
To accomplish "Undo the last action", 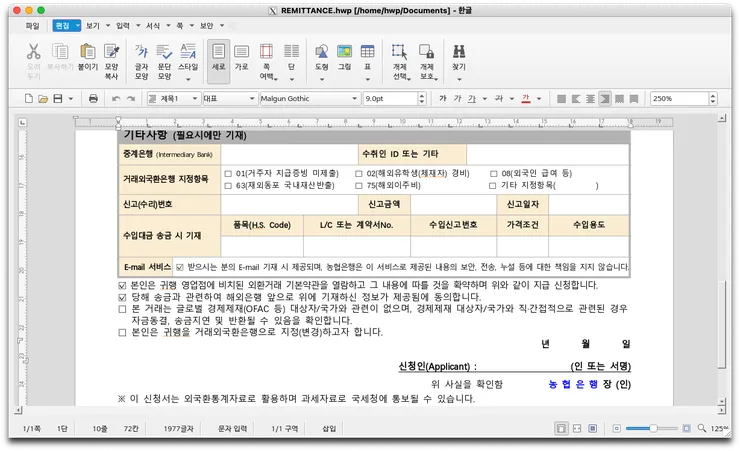I will click(116, 99).
